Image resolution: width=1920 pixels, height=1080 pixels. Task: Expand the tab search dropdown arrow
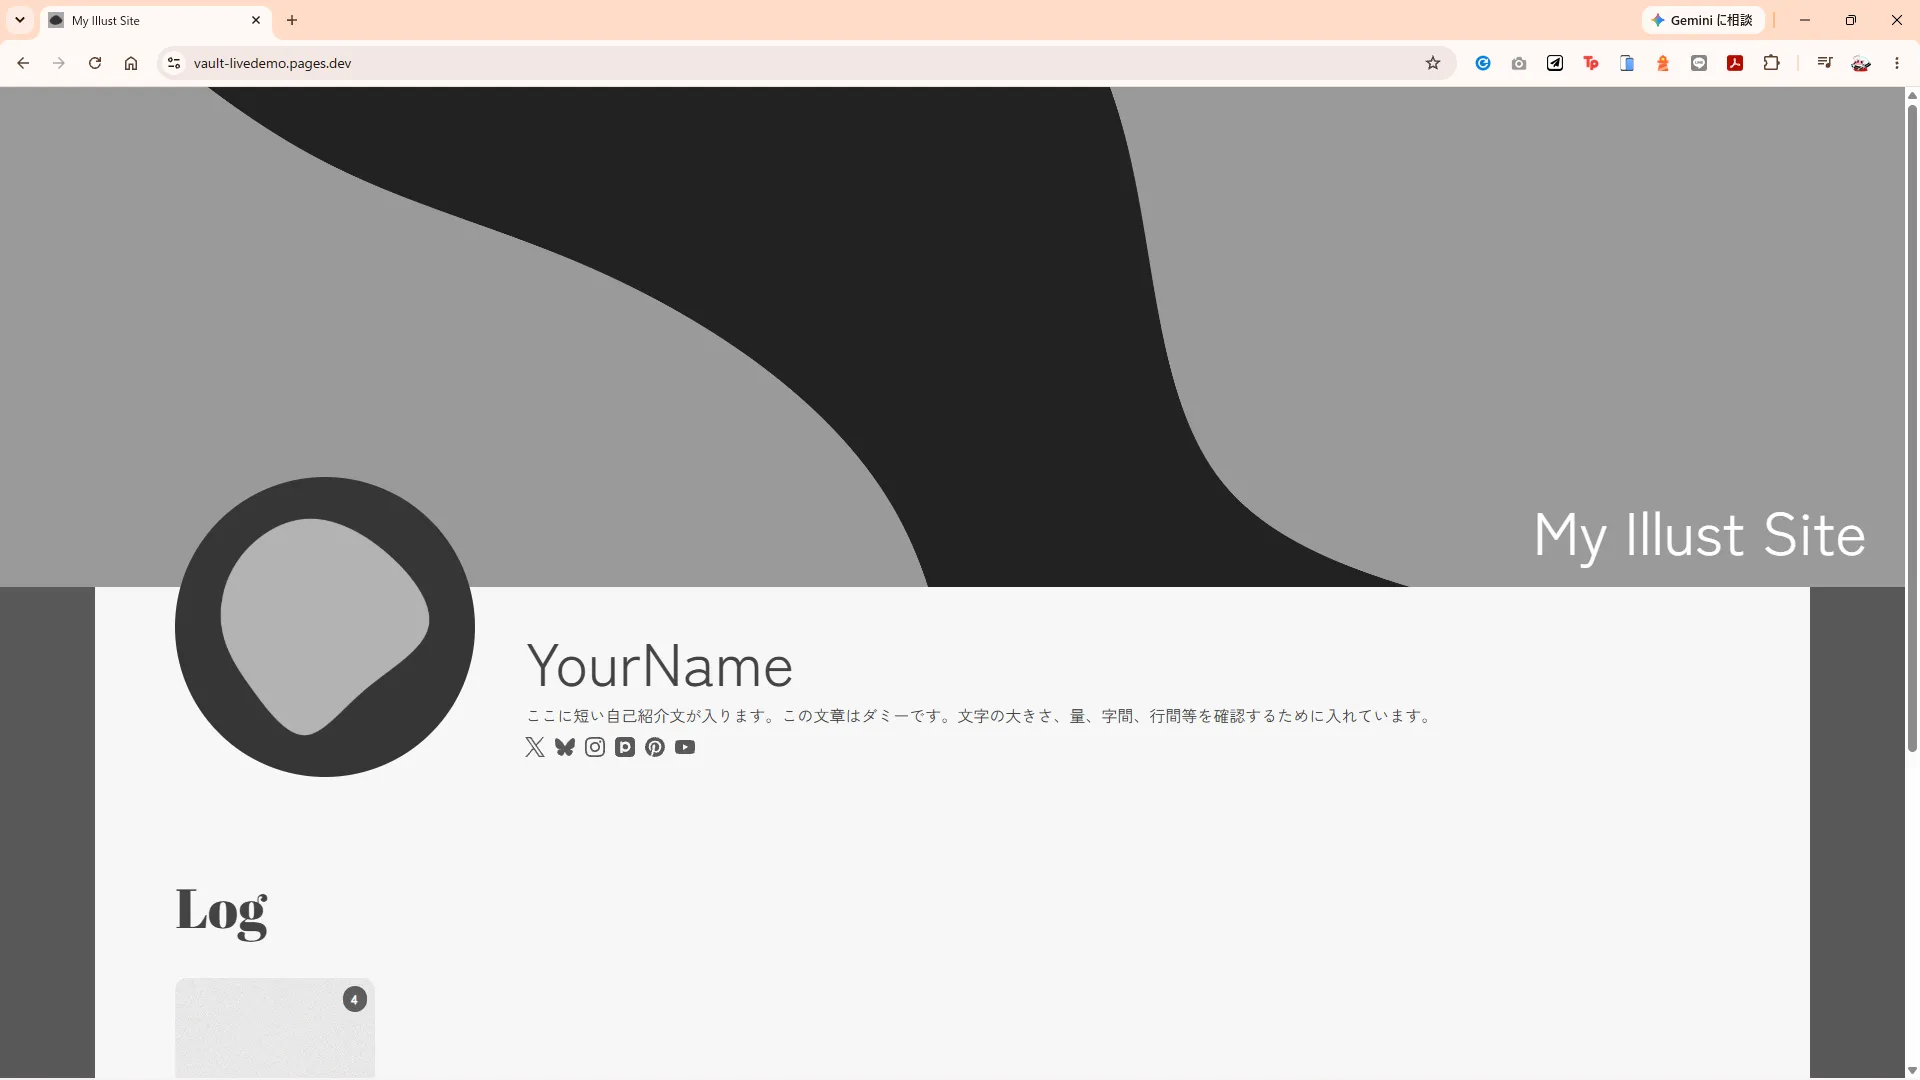pyautogui.click(x=19, y=20)
